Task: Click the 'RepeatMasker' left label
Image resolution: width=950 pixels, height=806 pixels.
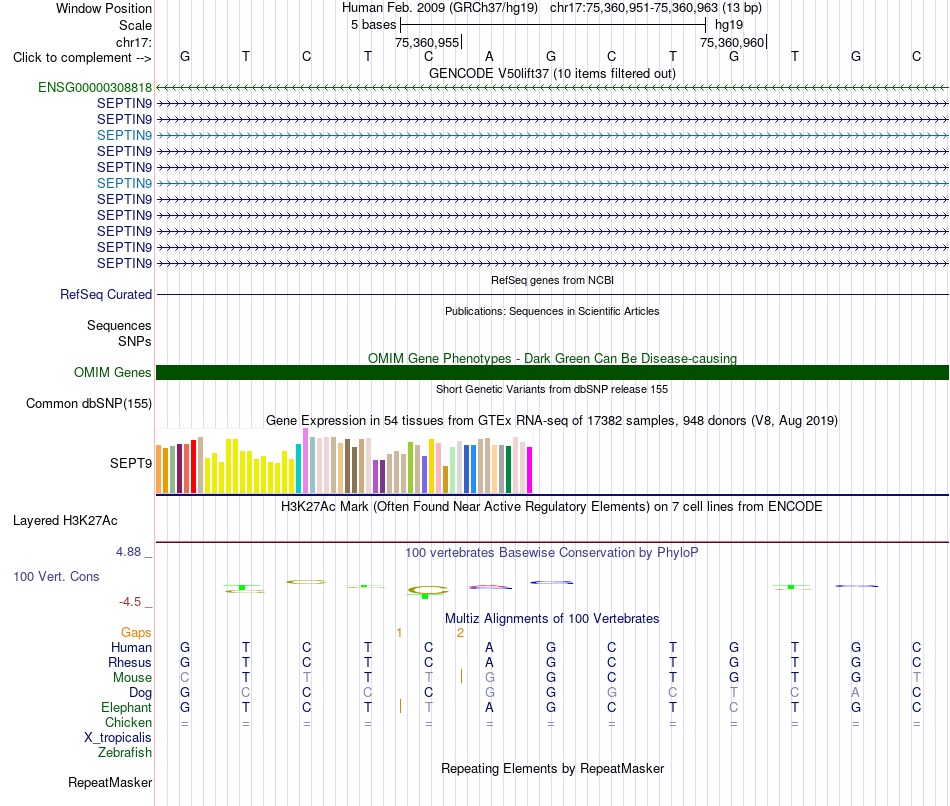Action: pos(110,783)
